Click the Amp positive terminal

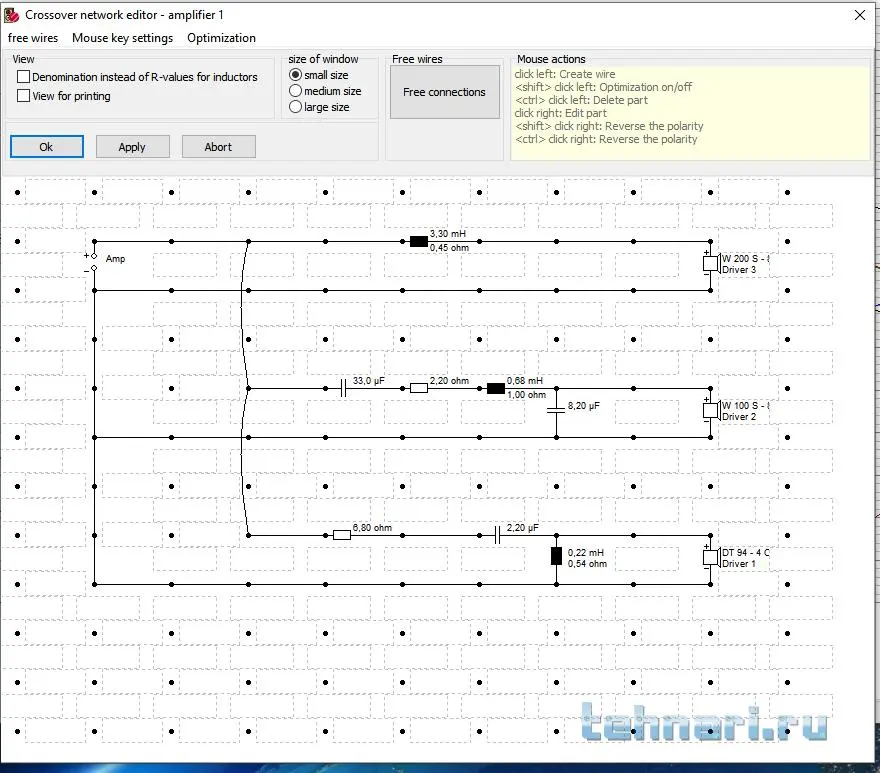pos(94,256)
